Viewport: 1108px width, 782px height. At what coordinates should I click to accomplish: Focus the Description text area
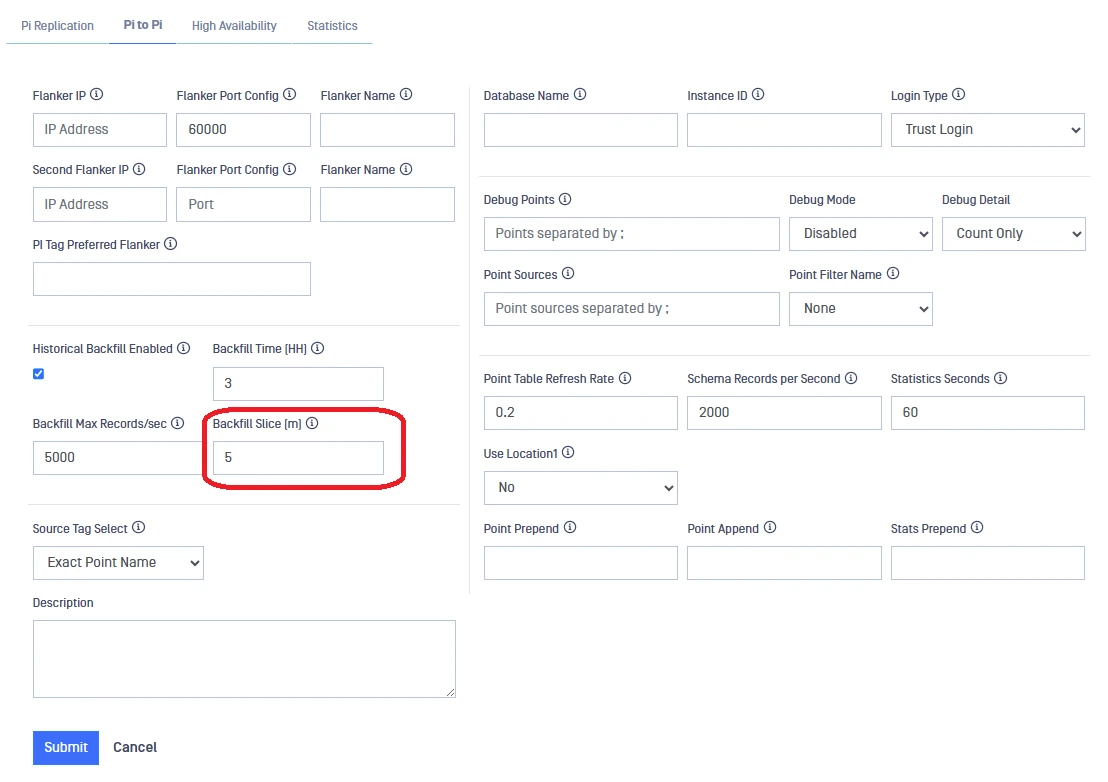coord(244,658)
